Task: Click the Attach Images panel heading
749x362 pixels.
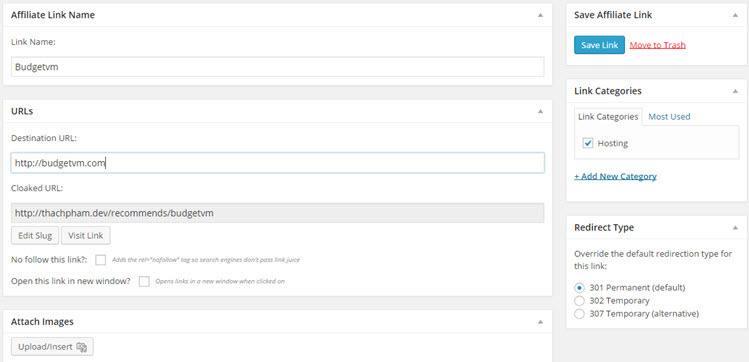Action: coord(42,322)
